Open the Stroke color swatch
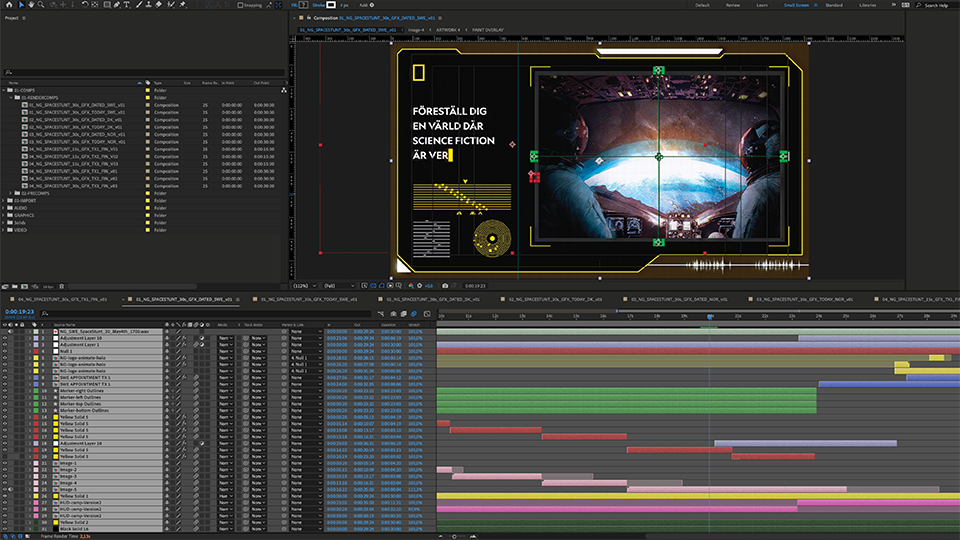960x540 pixels. [x=331, y=5]
